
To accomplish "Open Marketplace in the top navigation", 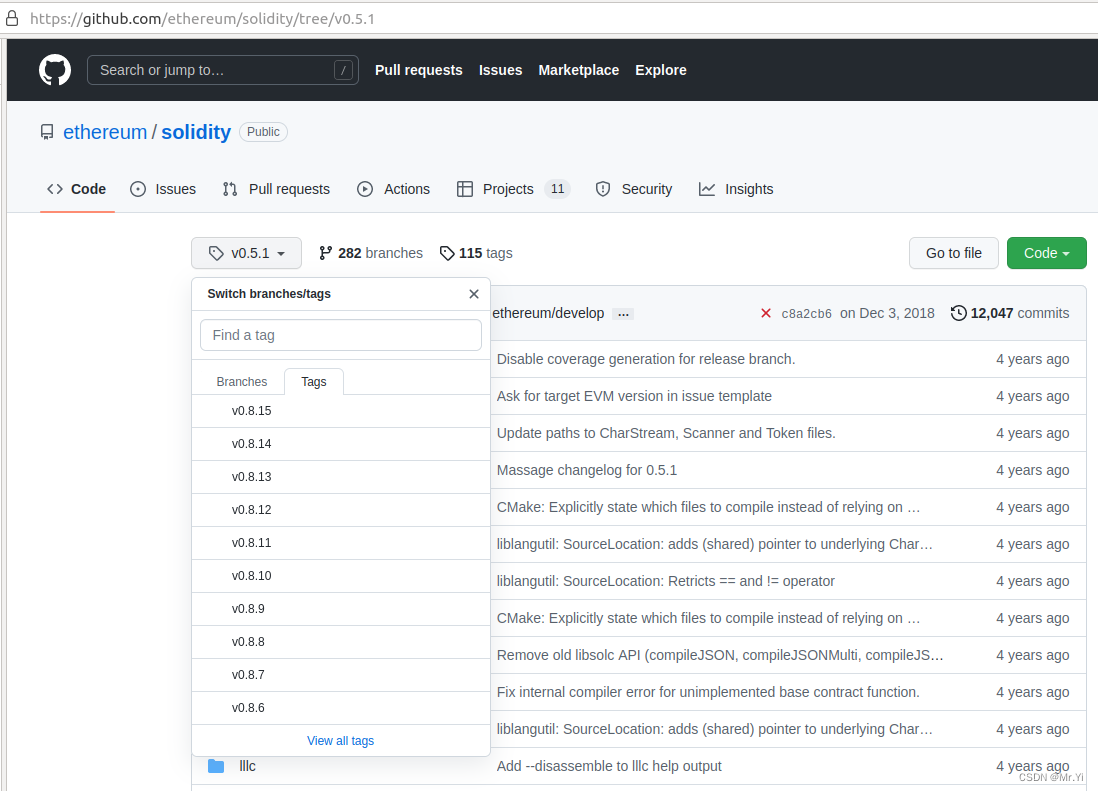I will (x=578, y=70).
